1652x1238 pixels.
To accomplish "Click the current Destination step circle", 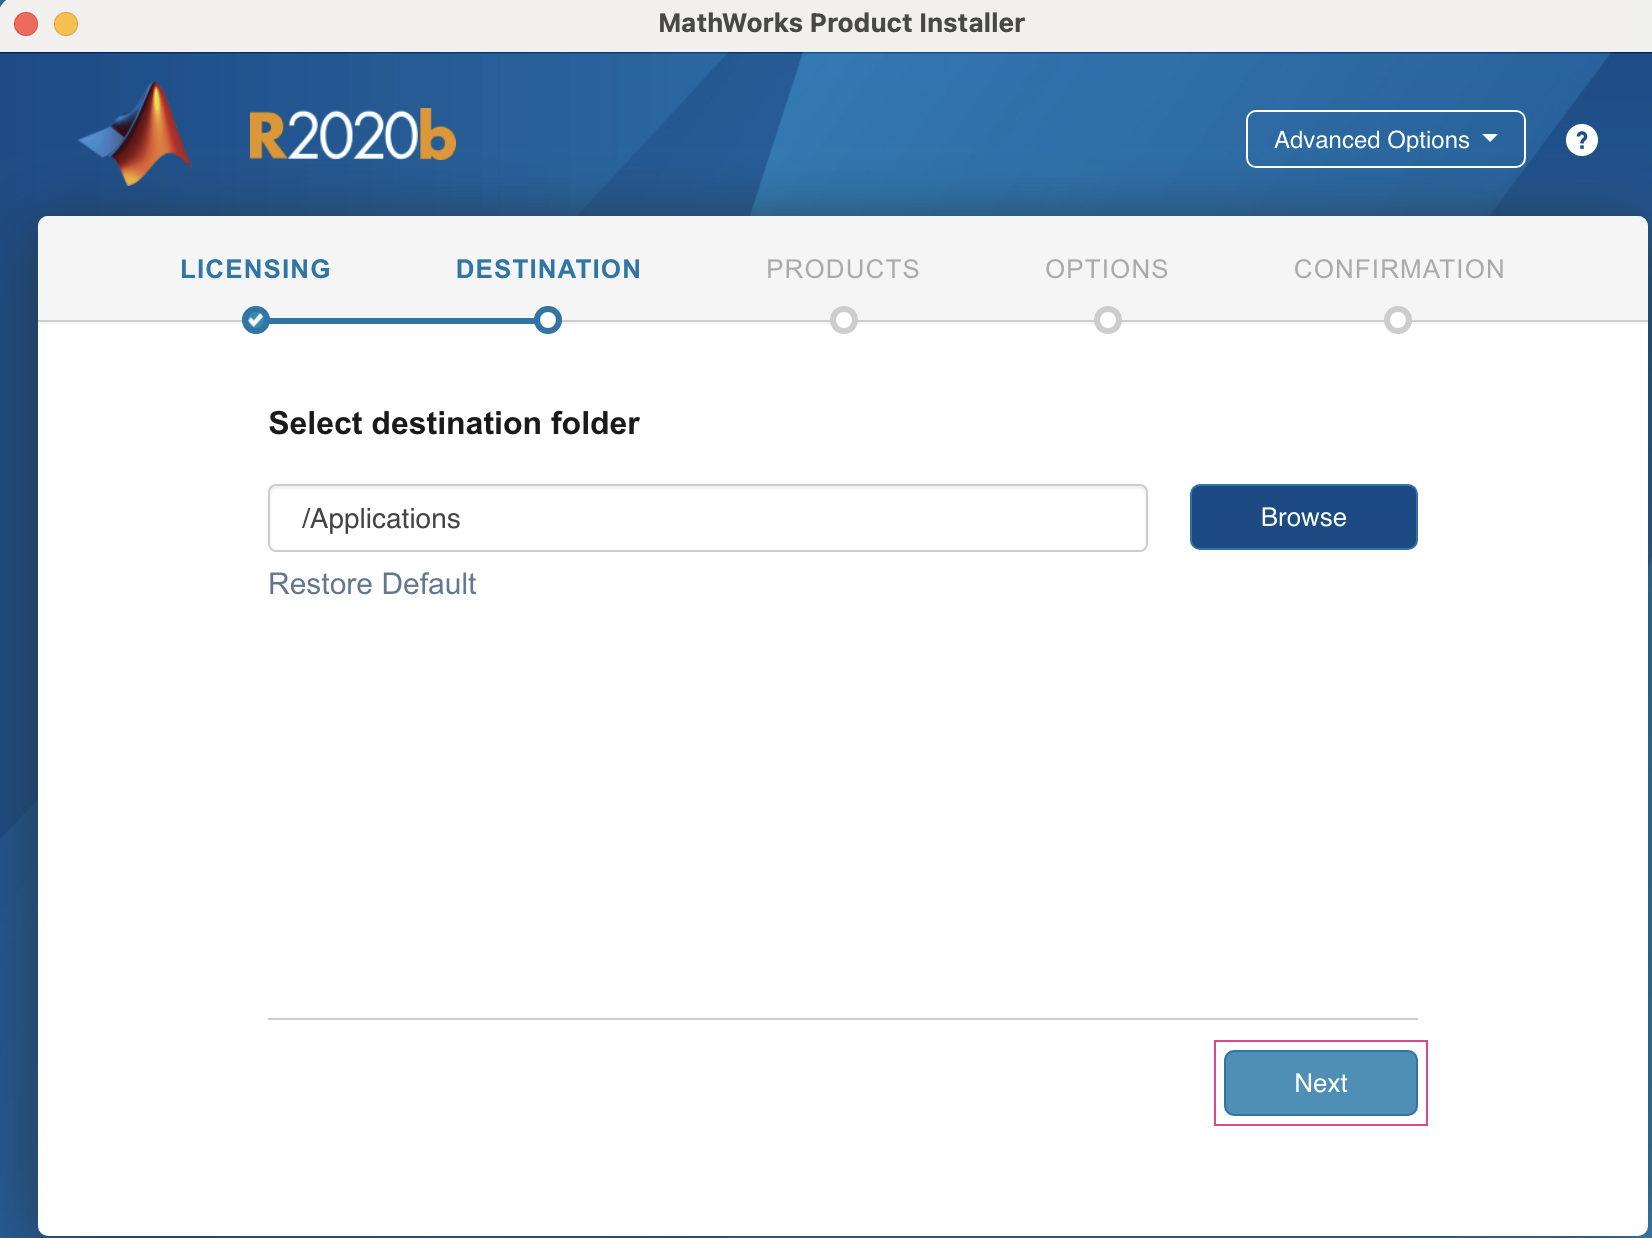I will click(x=548, y=320).
